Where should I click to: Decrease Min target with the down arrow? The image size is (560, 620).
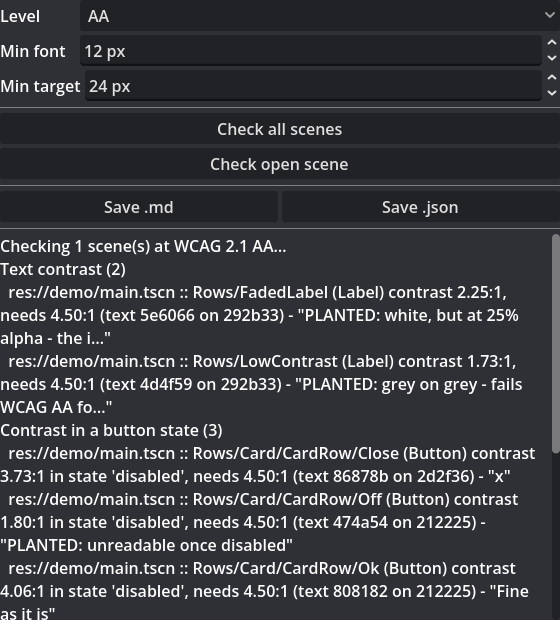(551, 93)
